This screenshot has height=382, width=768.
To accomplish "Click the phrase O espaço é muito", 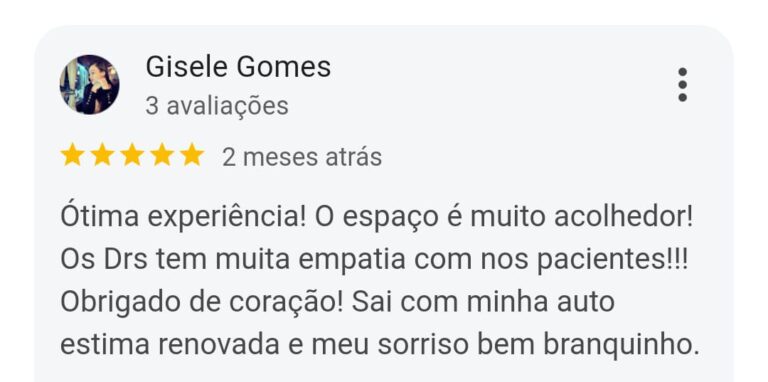I will point(430,218).
